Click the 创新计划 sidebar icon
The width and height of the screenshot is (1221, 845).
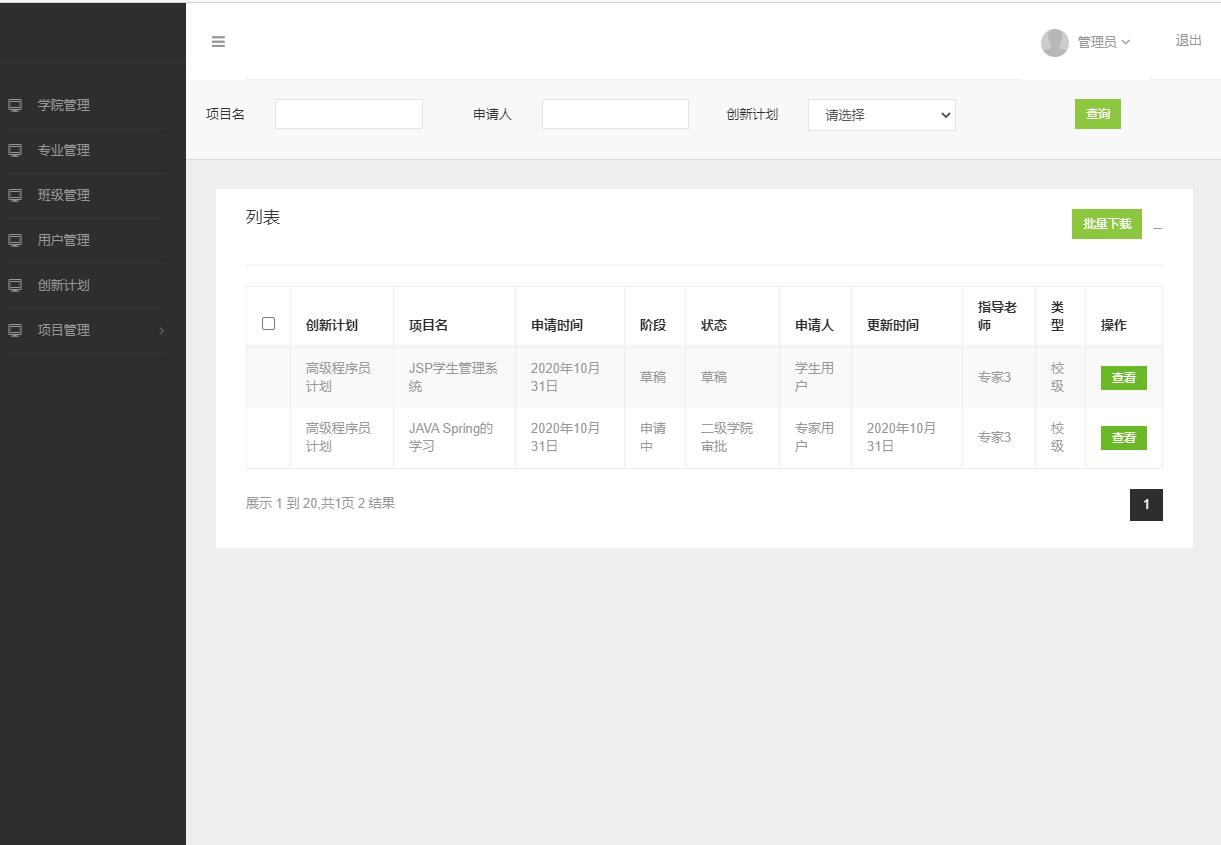coord(14,285)
